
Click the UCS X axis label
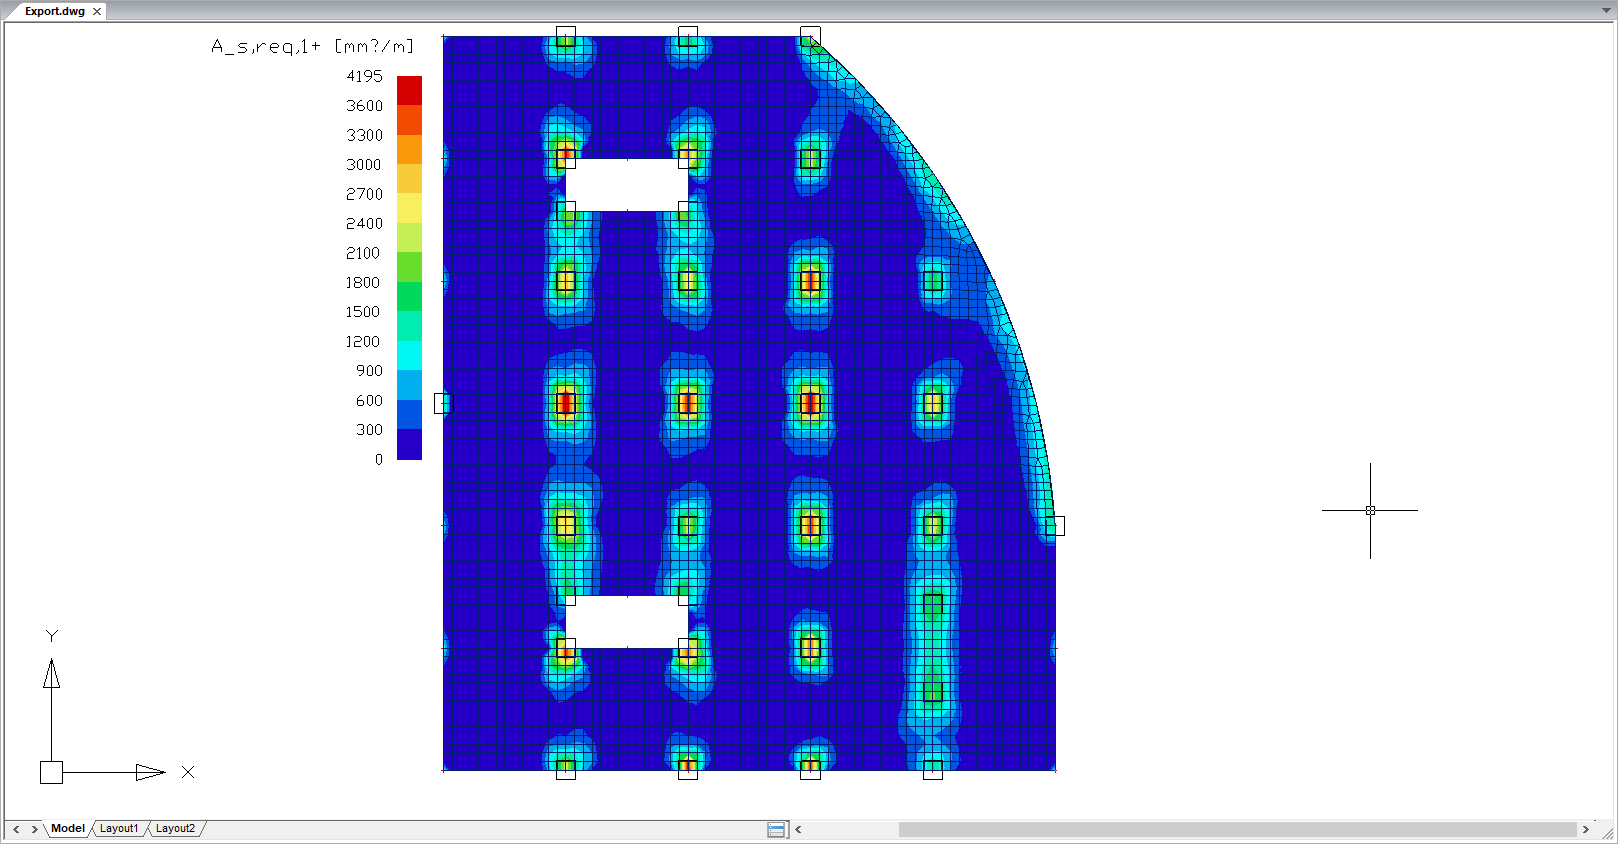pyautogui.click(x=188, y=772)
